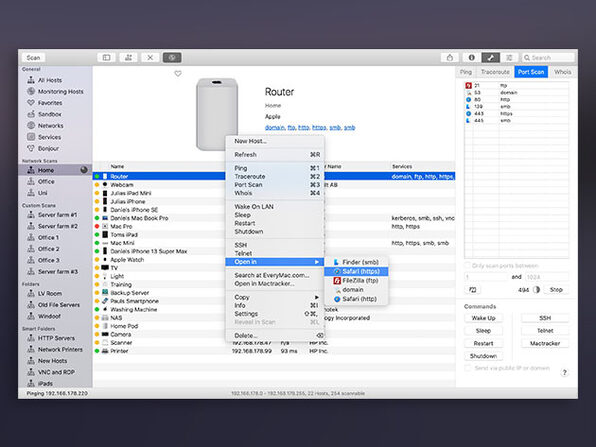
Task: Click the network hosts toolbar icon
Action: coord(128,57)
